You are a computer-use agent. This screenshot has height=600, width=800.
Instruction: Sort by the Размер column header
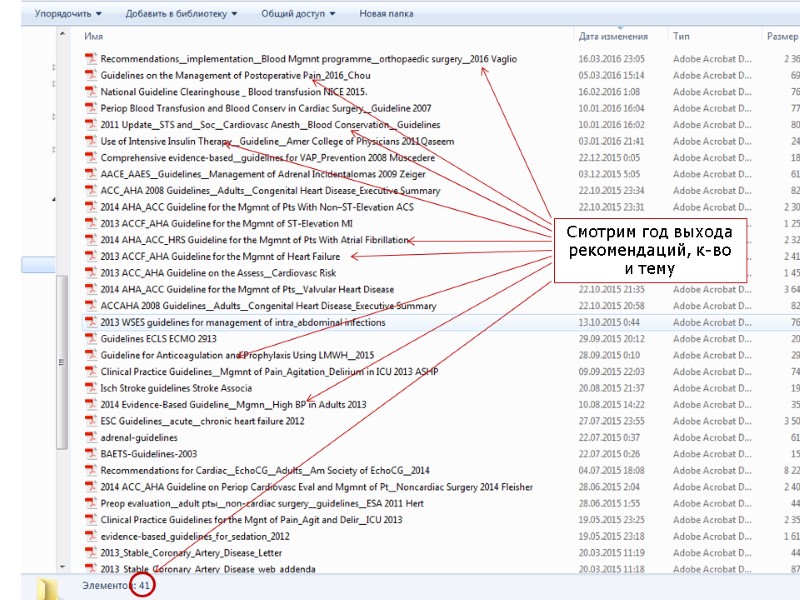tap(782, 36)
